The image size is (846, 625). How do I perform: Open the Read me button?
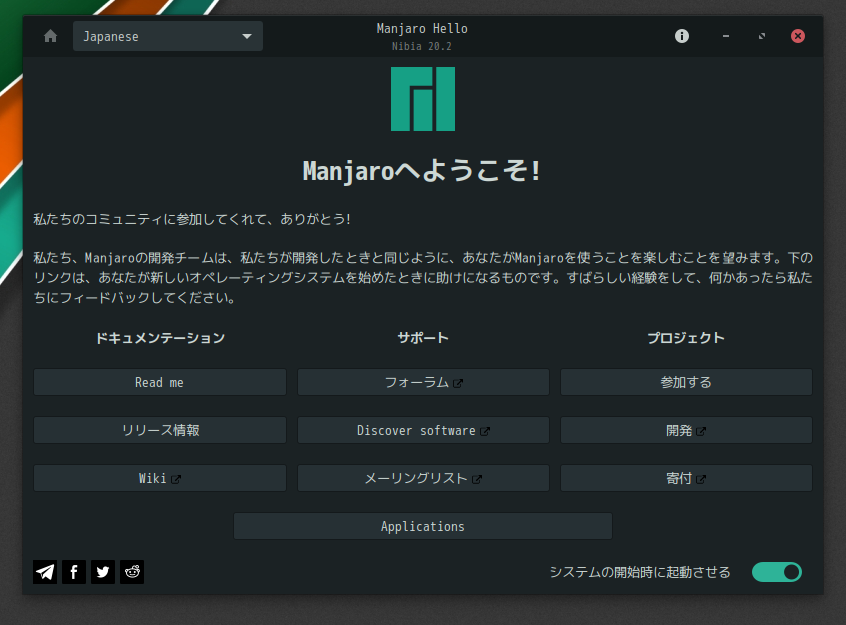point(160,382)
